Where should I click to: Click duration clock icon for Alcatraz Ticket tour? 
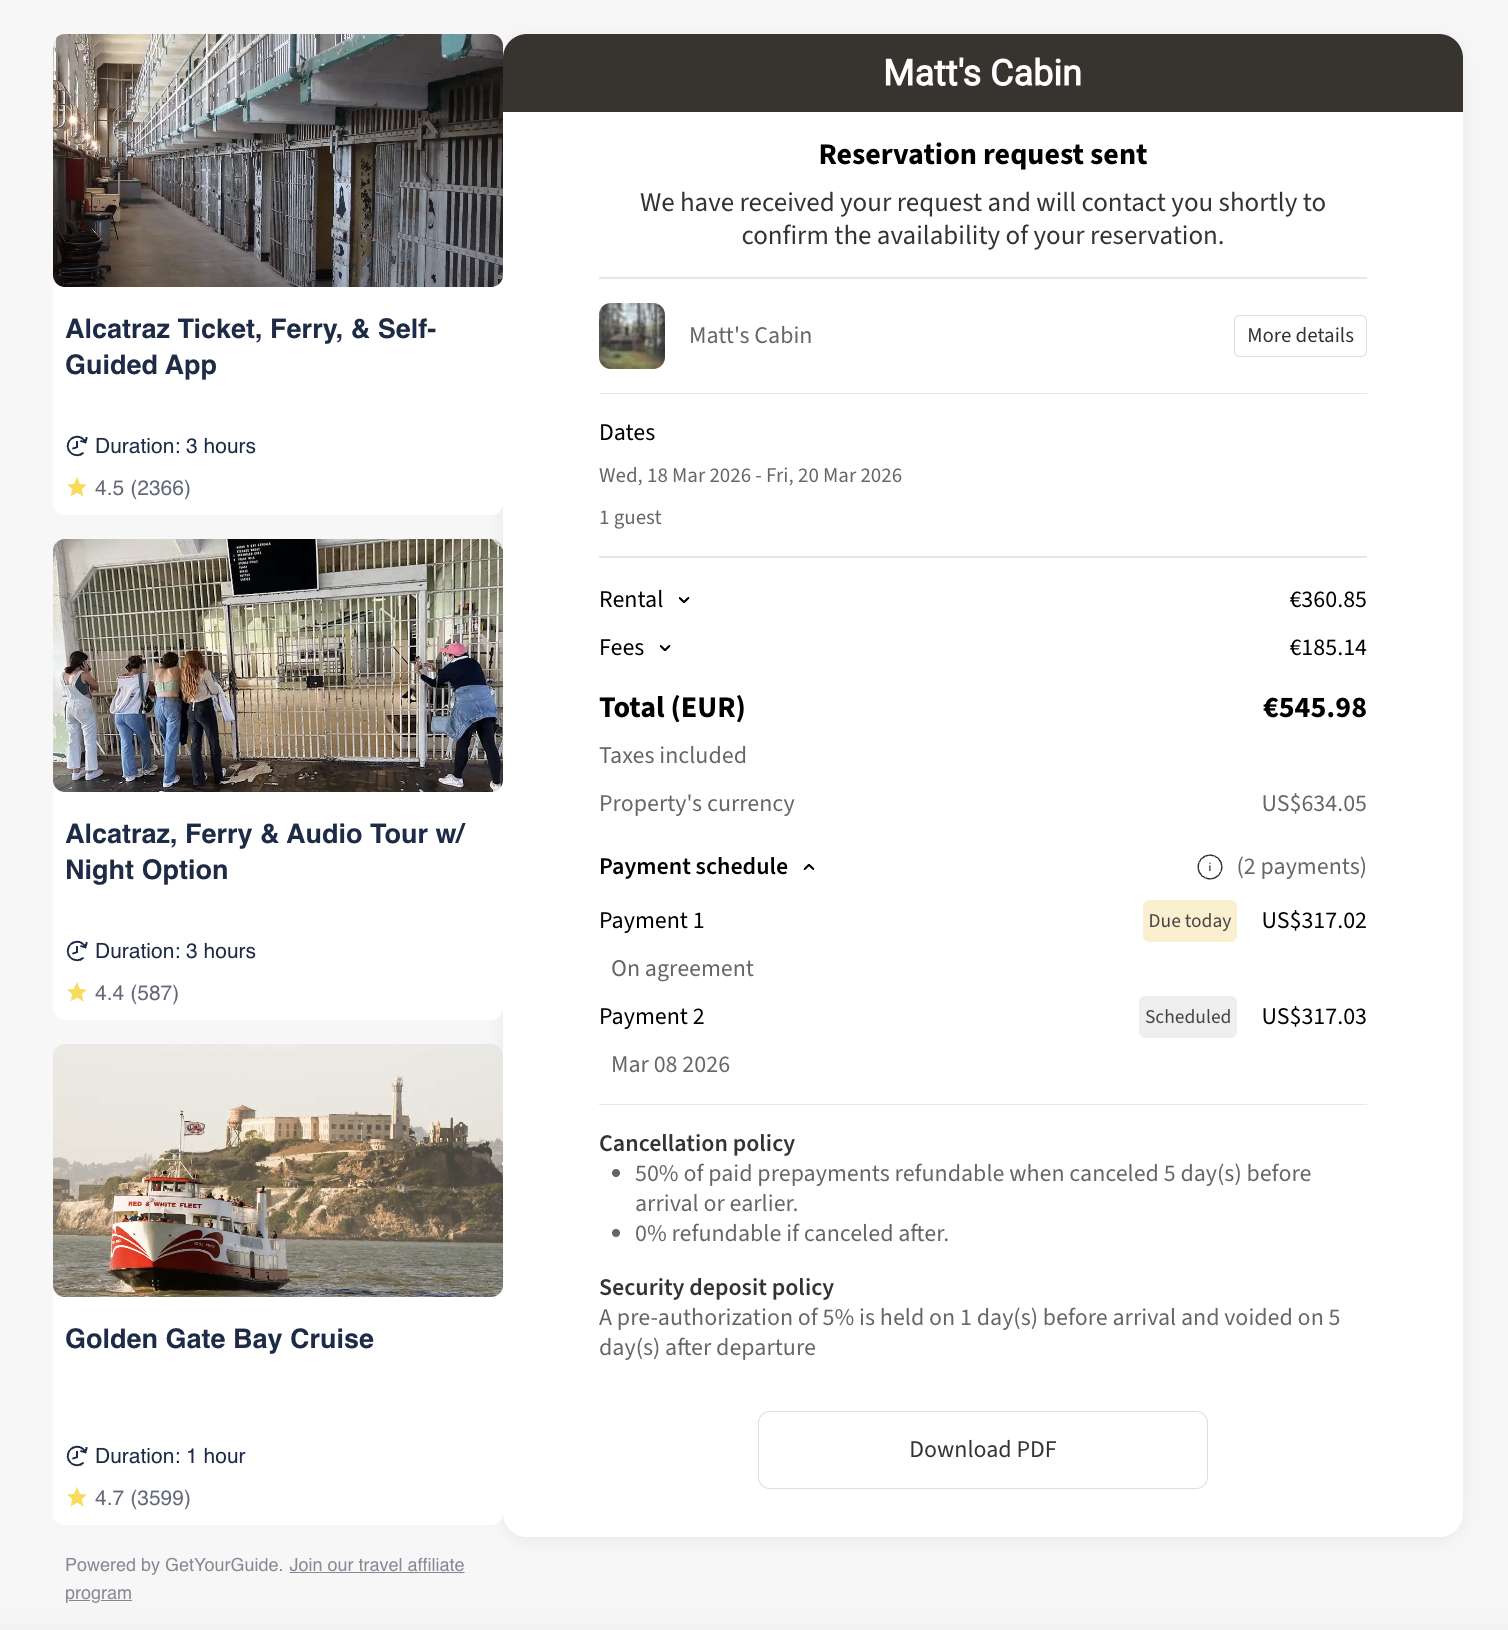click(x=77, y=446)
